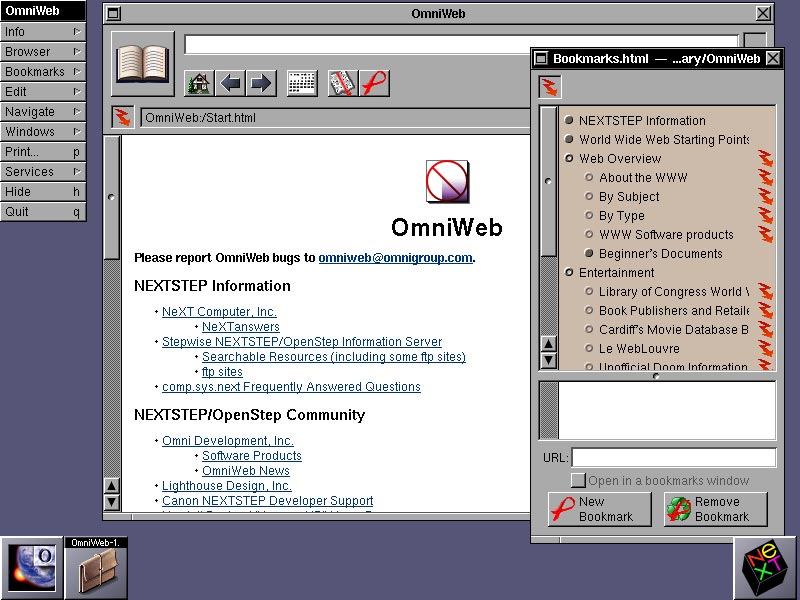Open the NeXTanswers link
This screenshot has height=600, width=800.
click(x=241, y=327)
